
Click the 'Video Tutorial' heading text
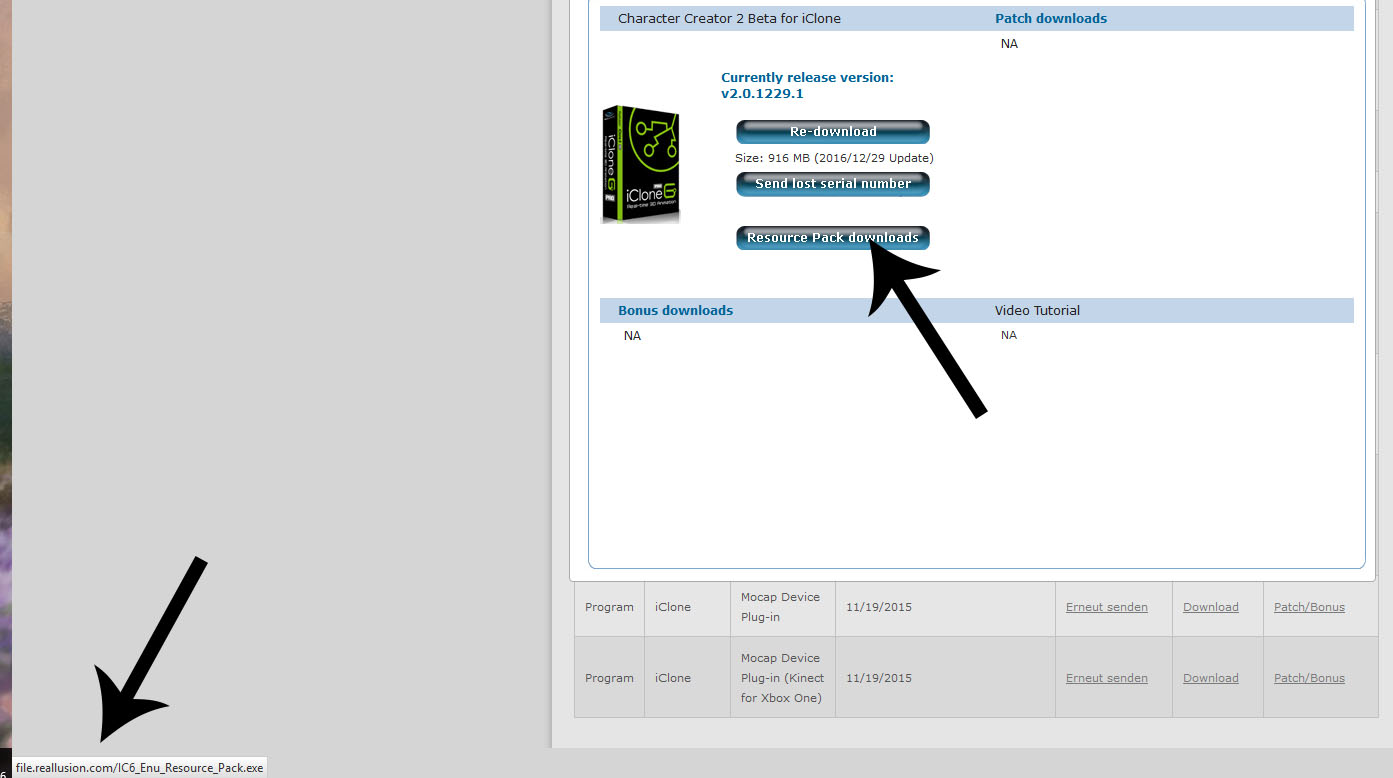click(x=1037, y=310)
